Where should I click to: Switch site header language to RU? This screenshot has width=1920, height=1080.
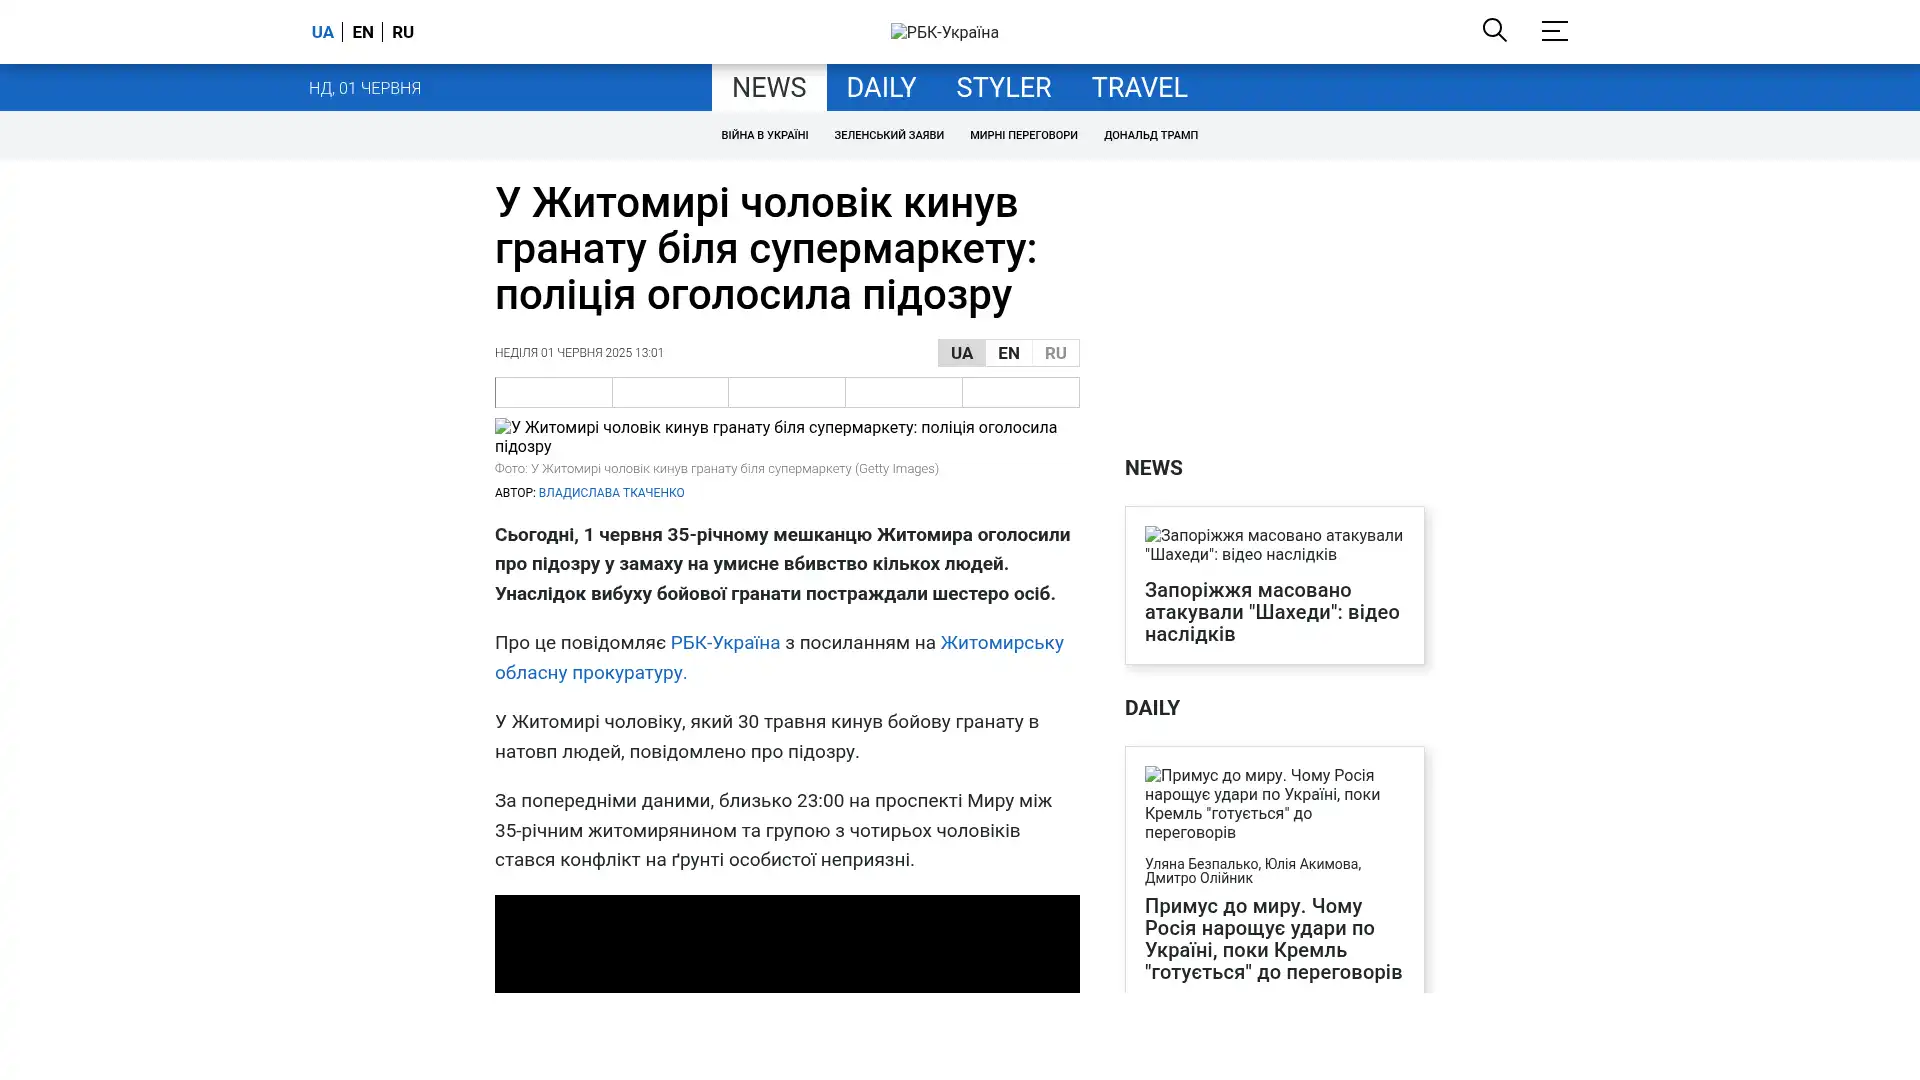pos(403,32)
